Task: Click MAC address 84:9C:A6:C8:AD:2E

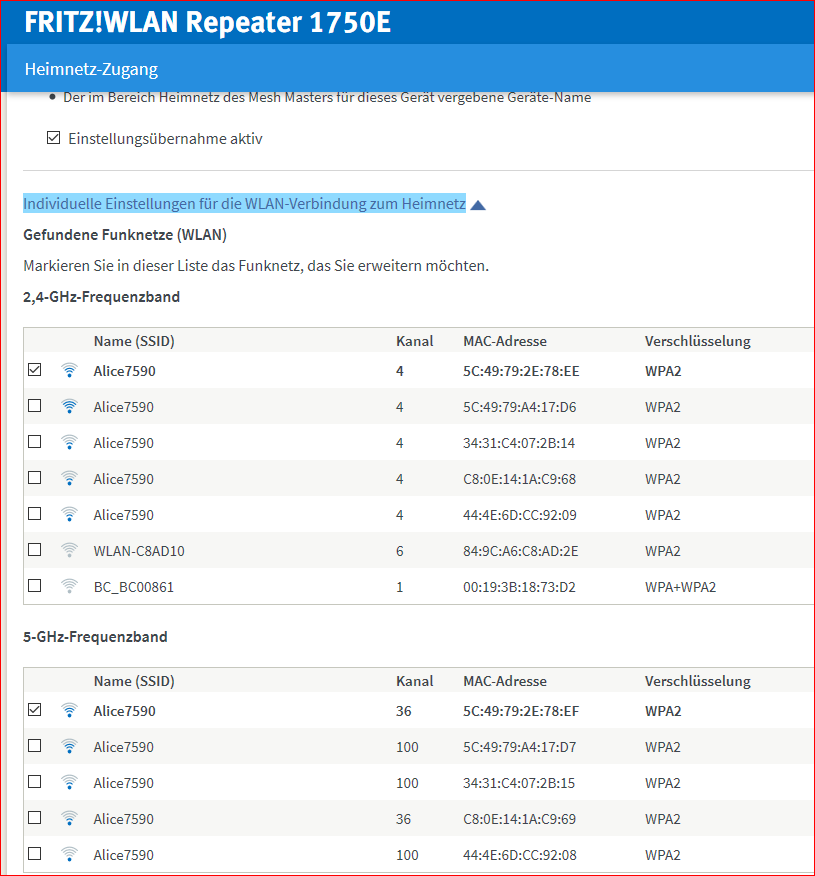Action: pos(521,551)
